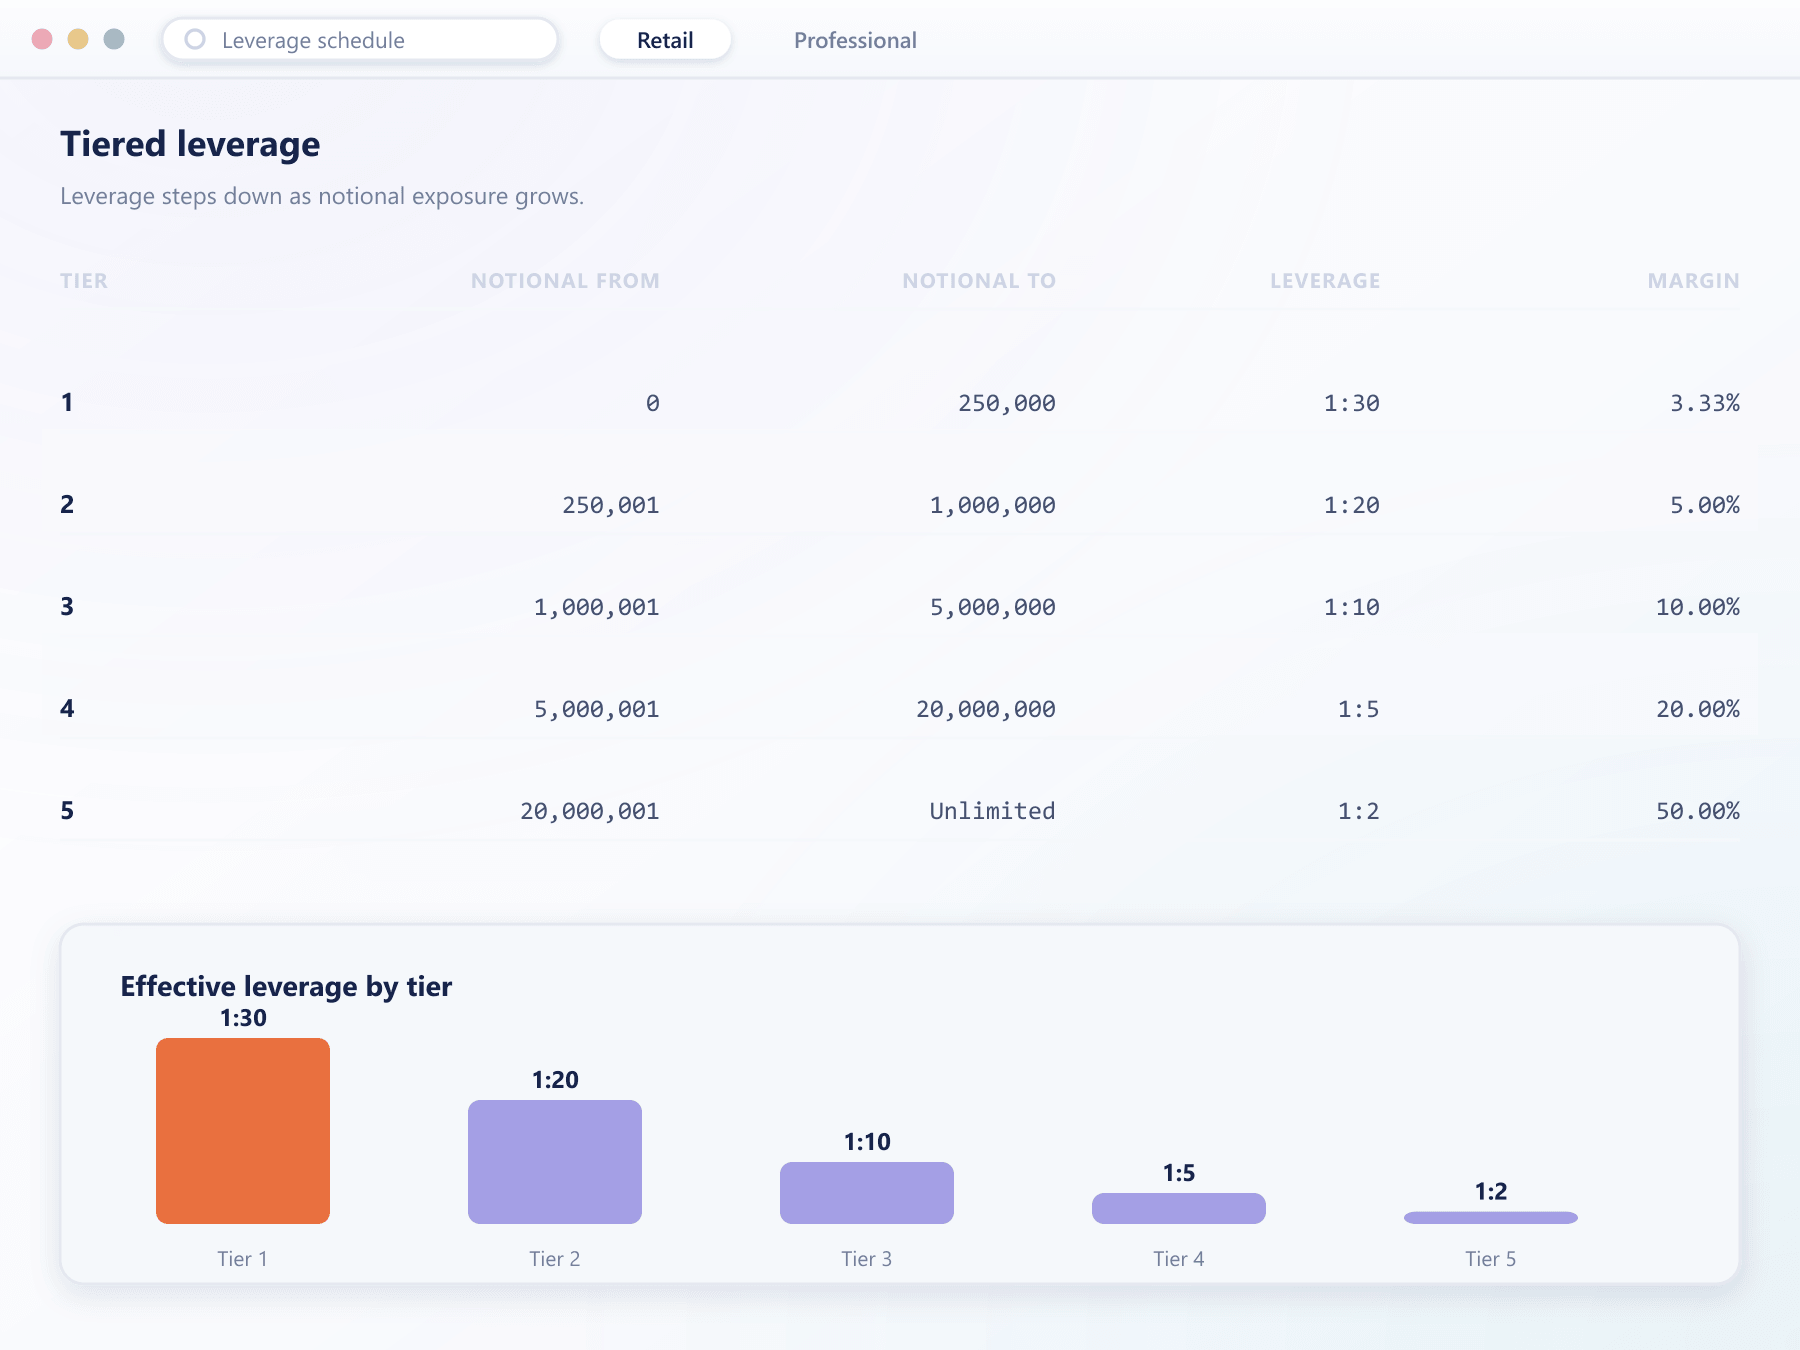Select the 20,000,001 notional from cell

(x=590, y=811)
